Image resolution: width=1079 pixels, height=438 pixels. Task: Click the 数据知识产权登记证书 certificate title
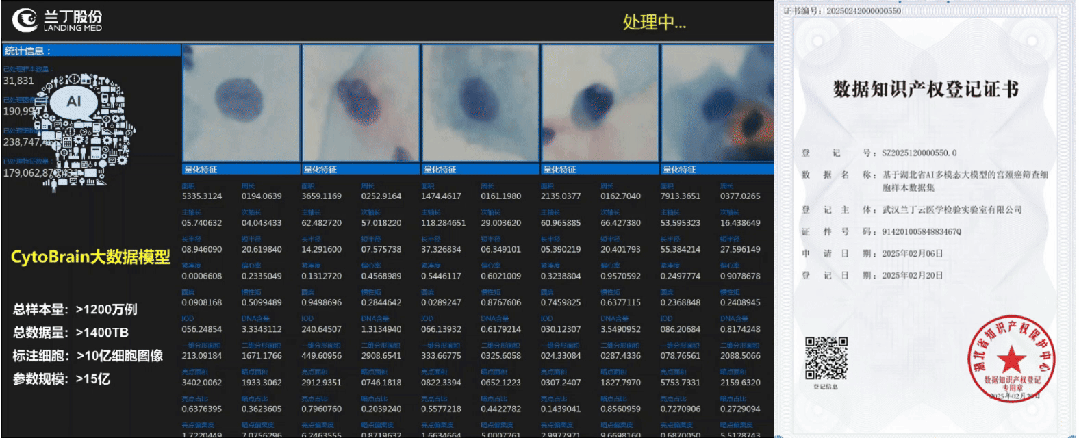925,90
